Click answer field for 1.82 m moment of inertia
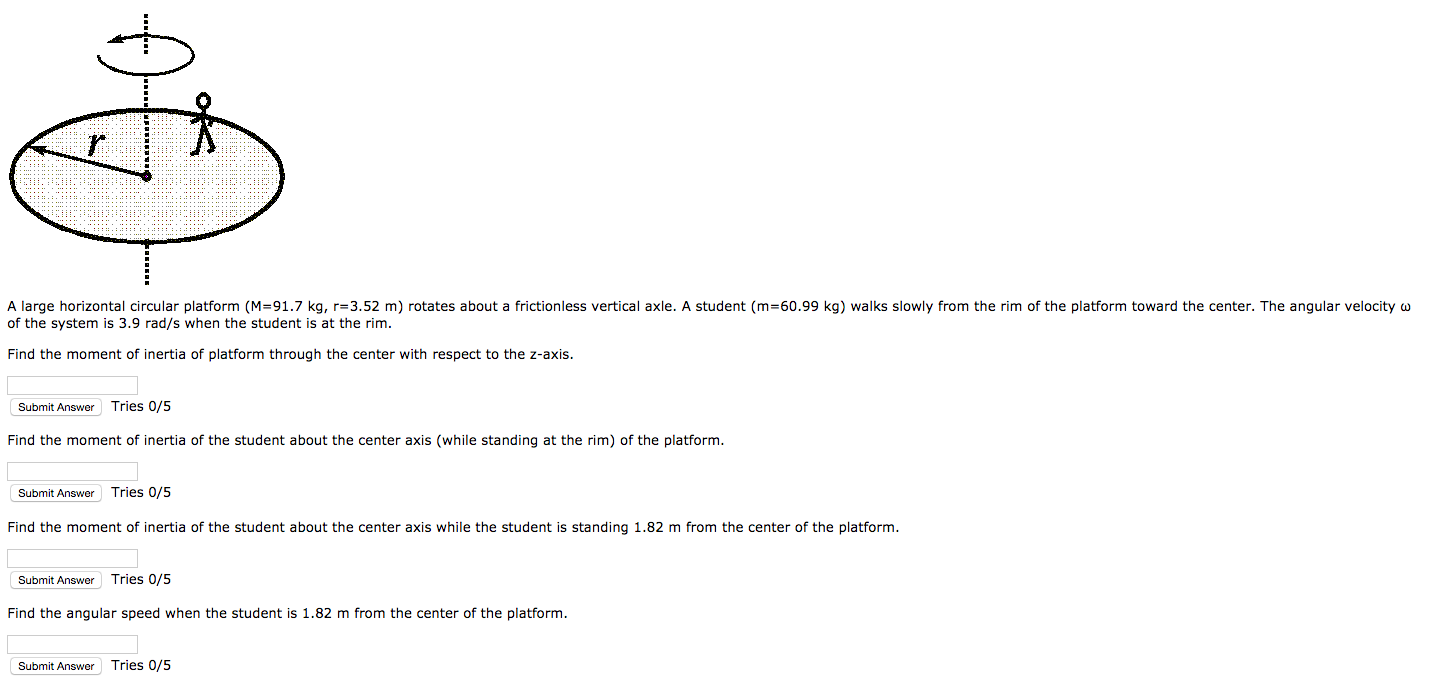The image size is (1433, 687). 72,558
